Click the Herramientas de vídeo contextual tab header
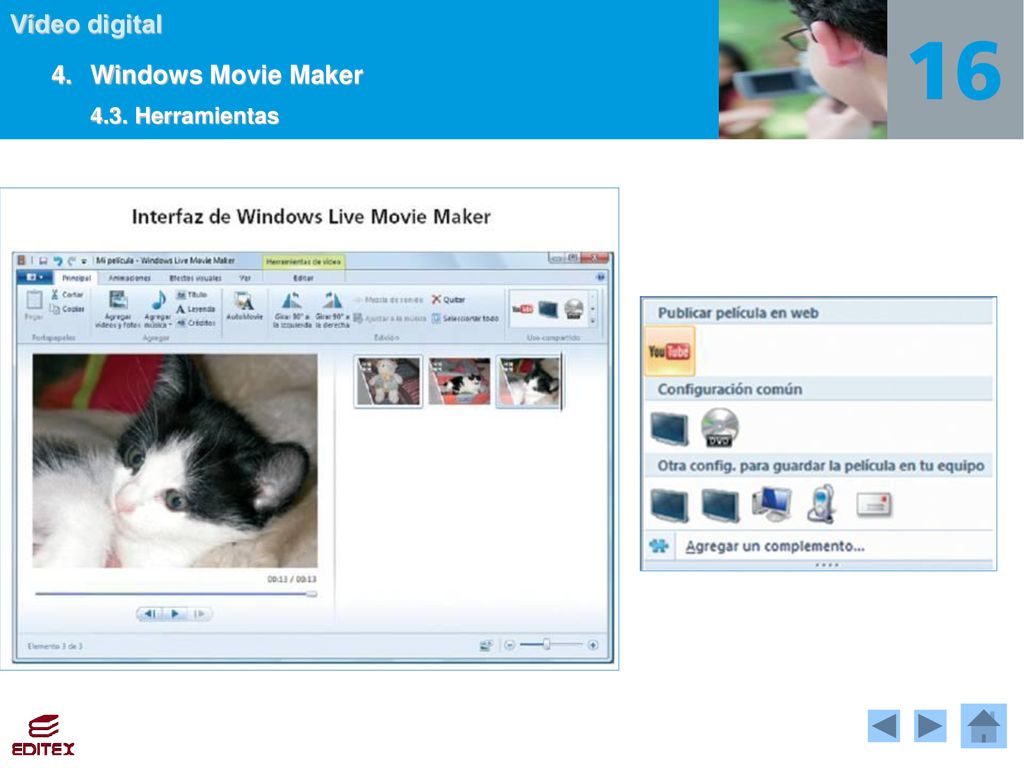 coord(304,262)
